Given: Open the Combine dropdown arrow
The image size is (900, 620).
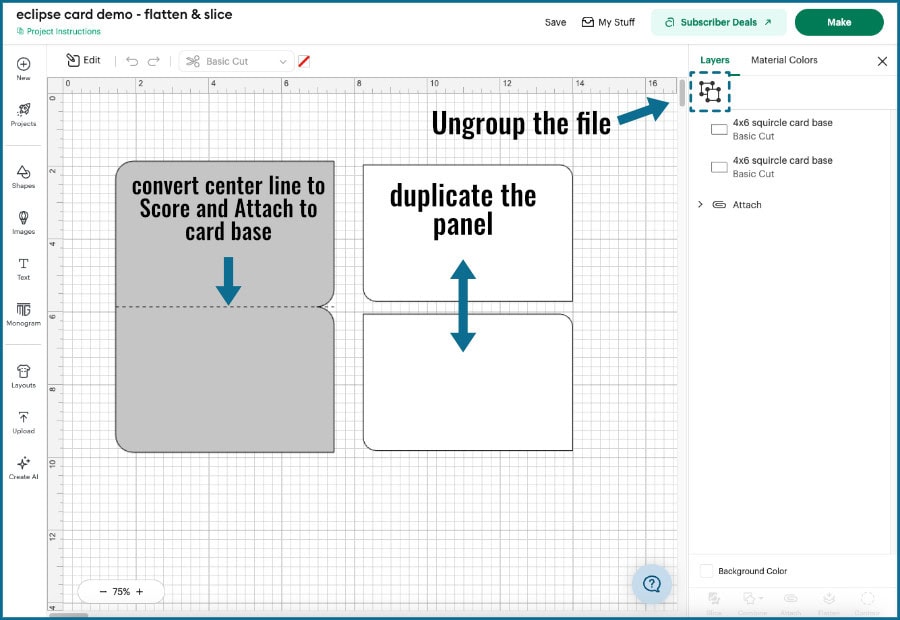Looking at the screenshot, I should click(761, 598).
